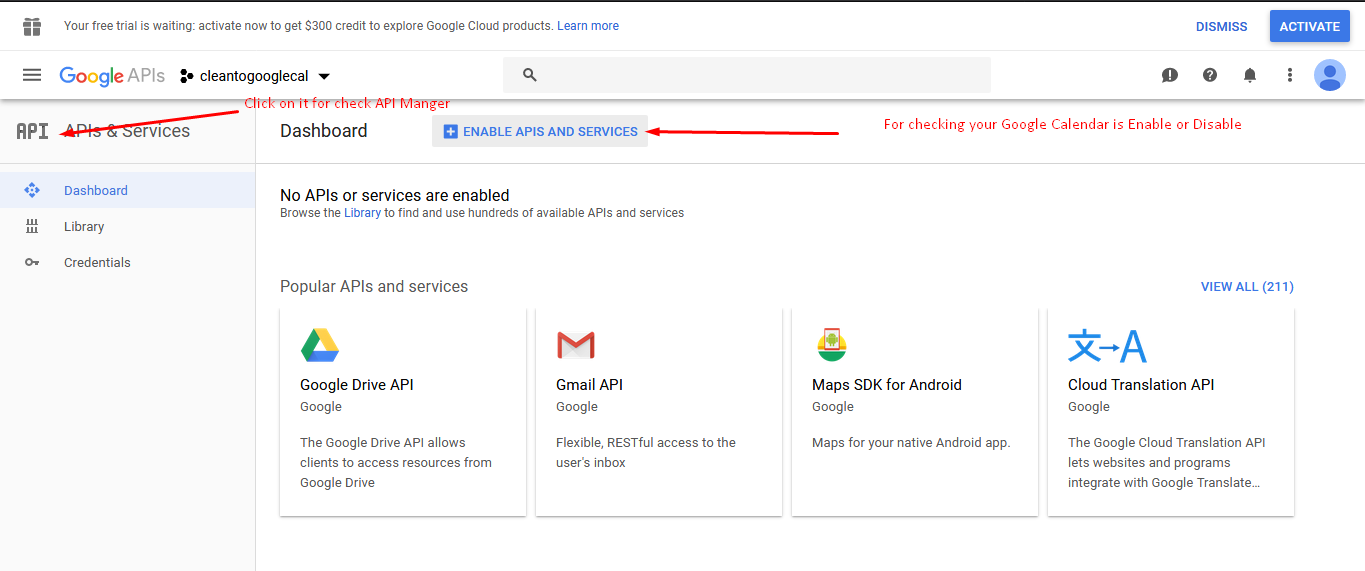
Task: Click ENABLE APIS AND SERVICES button
Action: (x=540, y=131)
